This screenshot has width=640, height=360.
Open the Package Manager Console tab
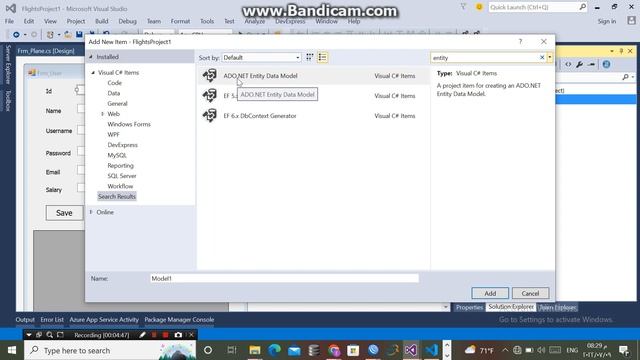pyautogui.click(x=179, y=320)
